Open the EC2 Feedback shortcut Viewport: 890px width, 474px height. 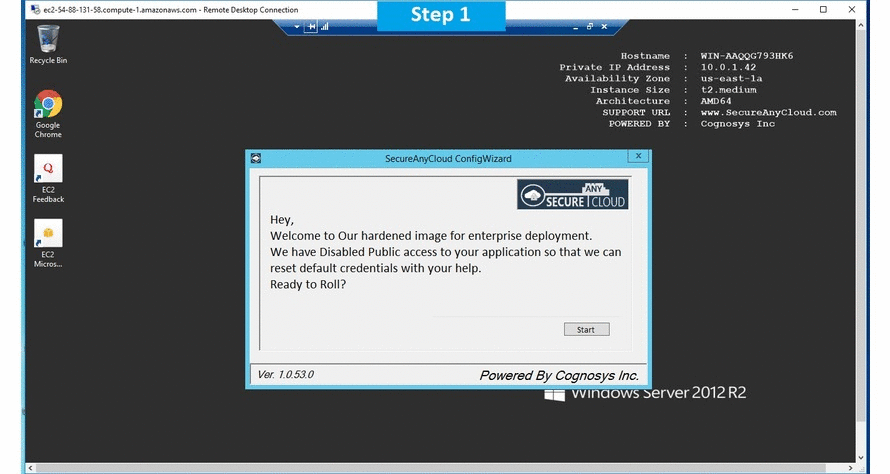tap(48, 169)
